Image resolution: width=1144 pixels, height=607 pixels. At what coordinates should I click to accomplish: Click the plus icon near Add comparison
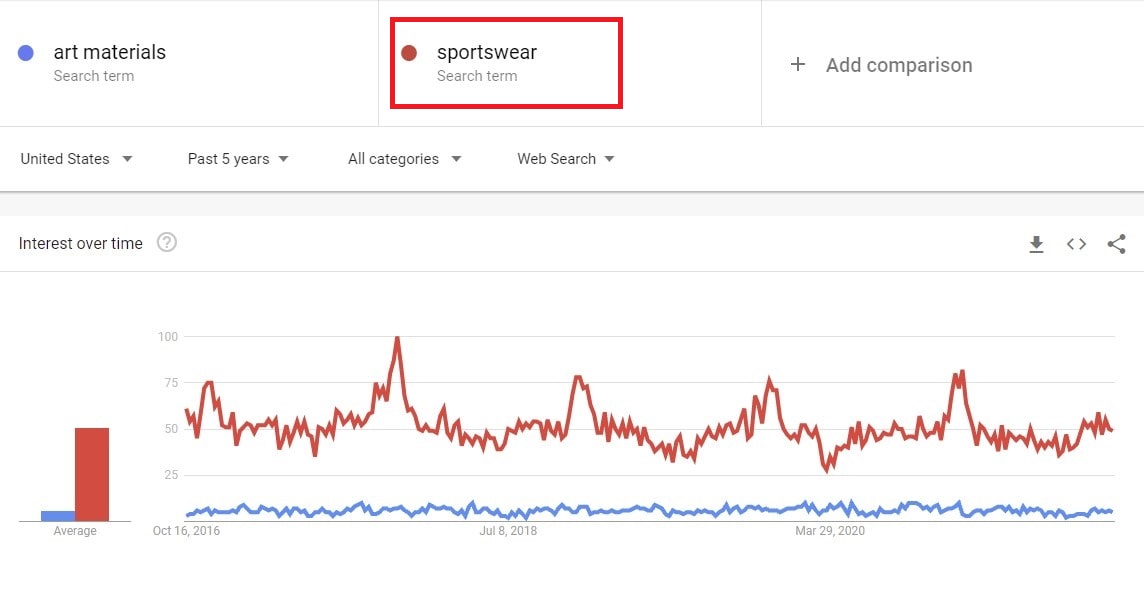click(x=798, y=64)
